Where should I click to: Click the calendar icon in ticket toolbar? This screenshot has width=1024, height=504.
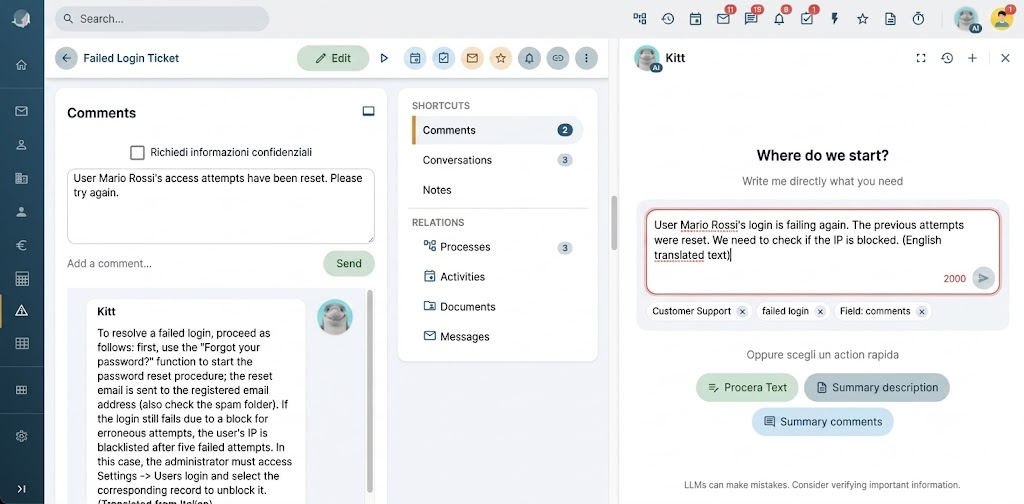415,58
